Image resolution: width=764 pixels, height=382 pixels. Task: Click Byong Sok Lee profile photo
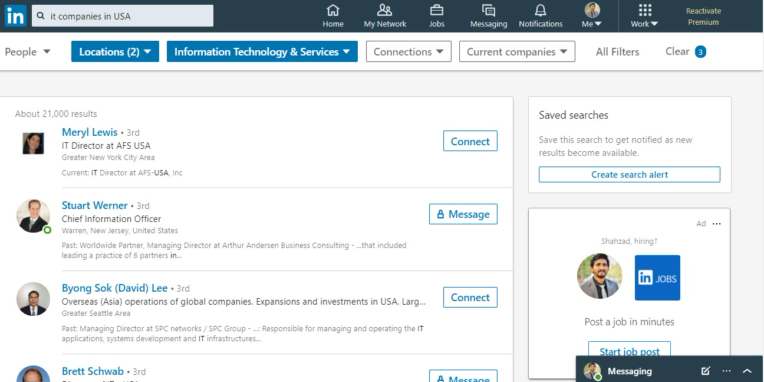coord(33,299)
